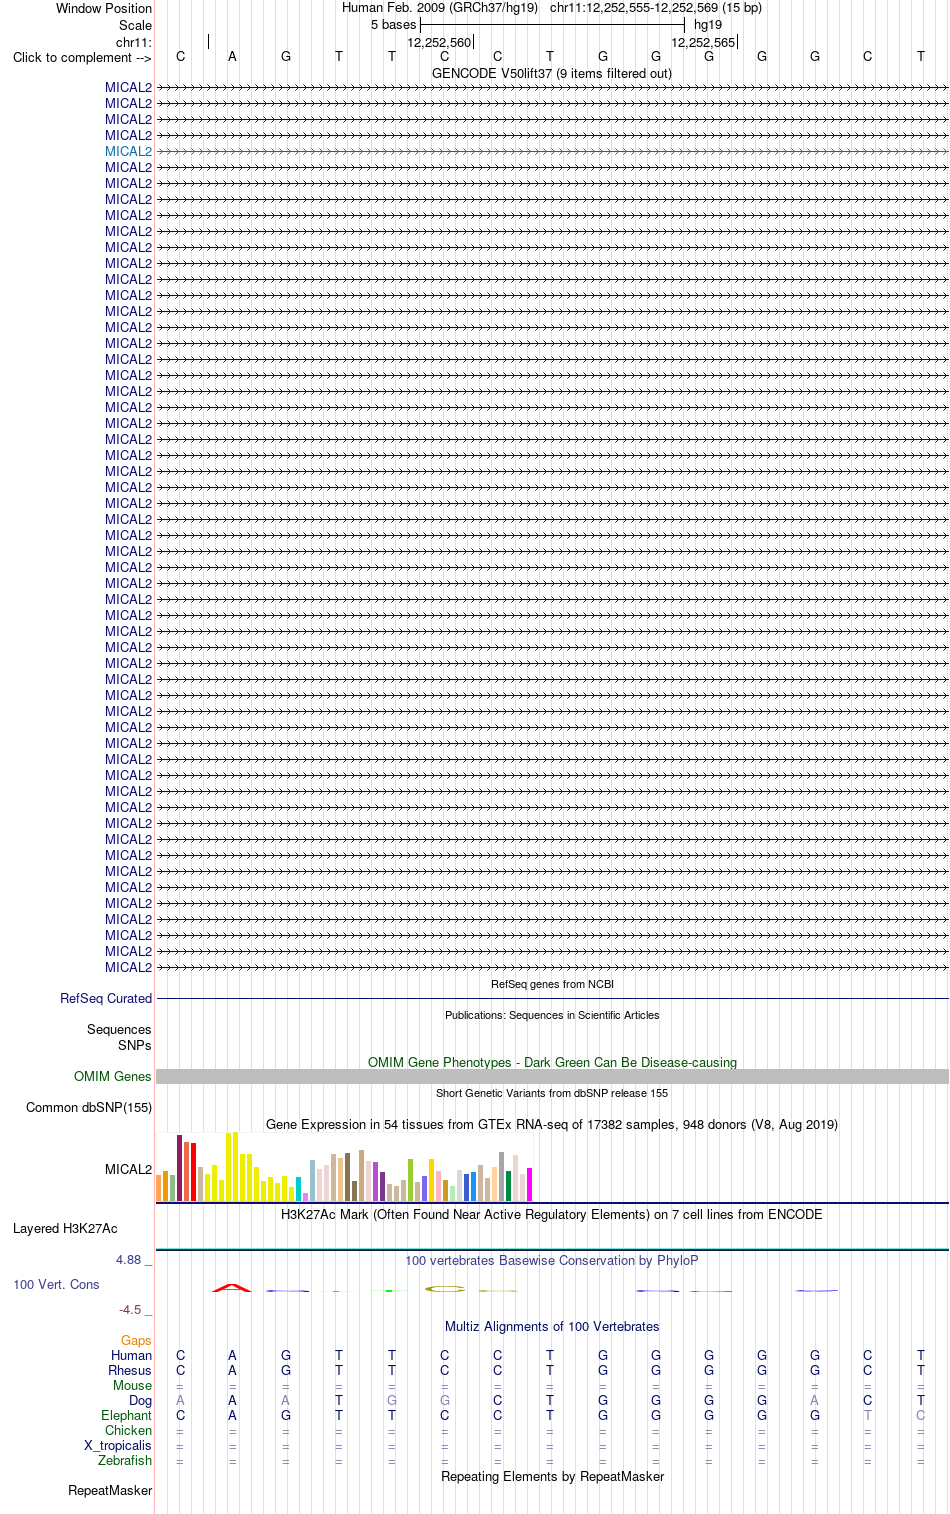Open the OMIM Genes track label
This screenshot has width=950, height=1514.
pyautogui.click(x=113, y=1076)
